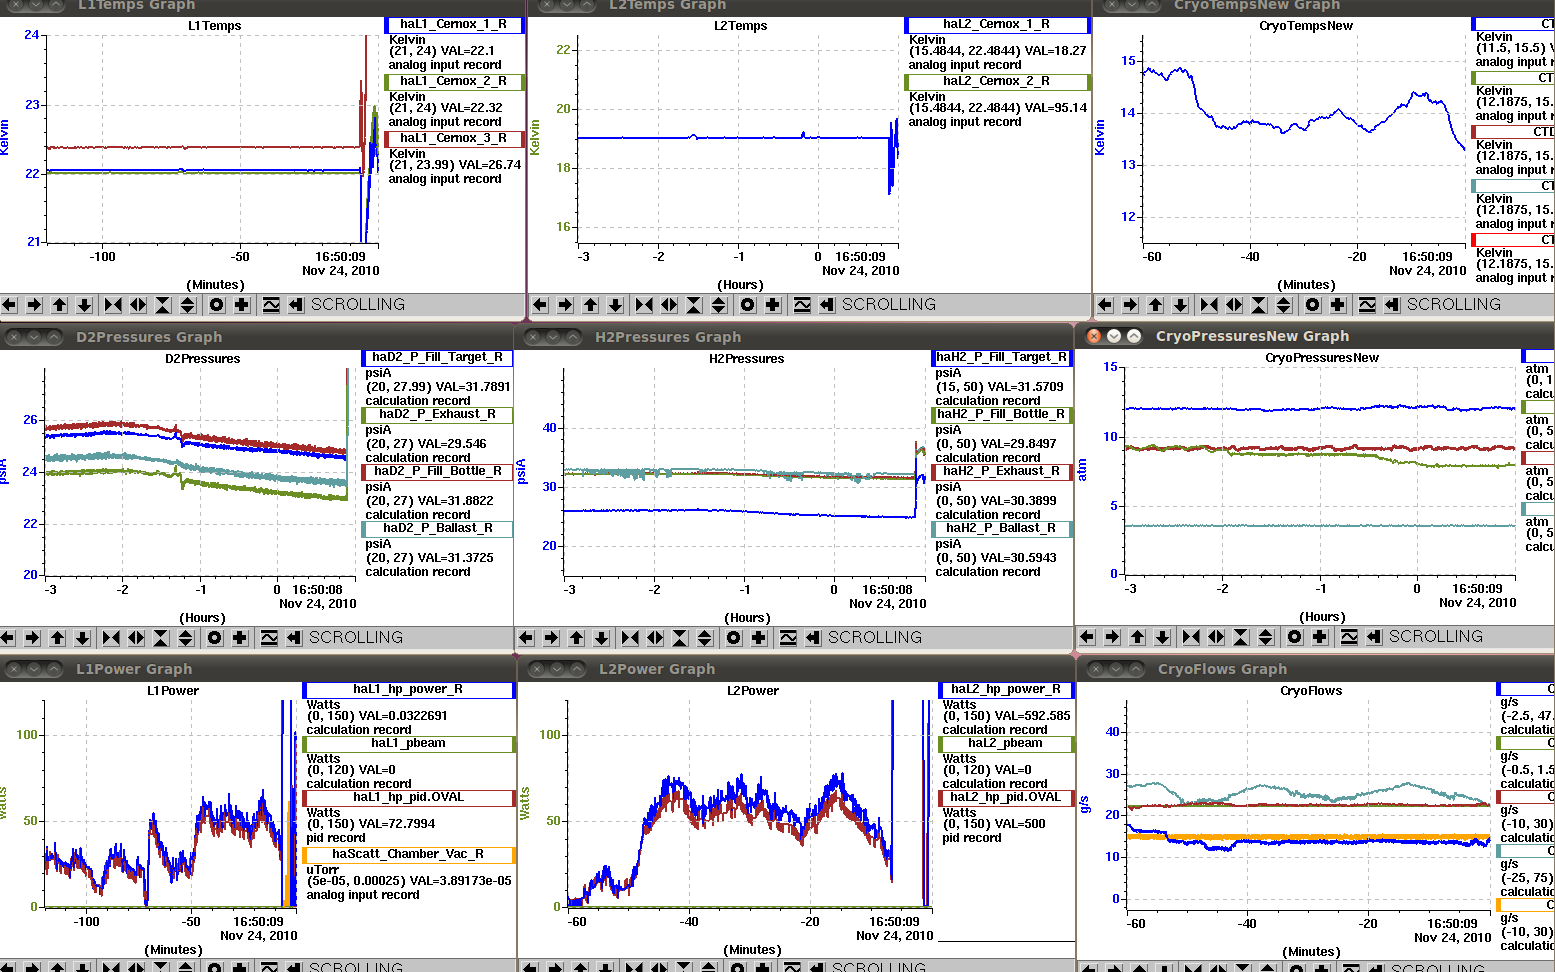Click the plus icon in CryoPressuresNew toolbar
The image size is (1555, 972).
coord(1320,637)
